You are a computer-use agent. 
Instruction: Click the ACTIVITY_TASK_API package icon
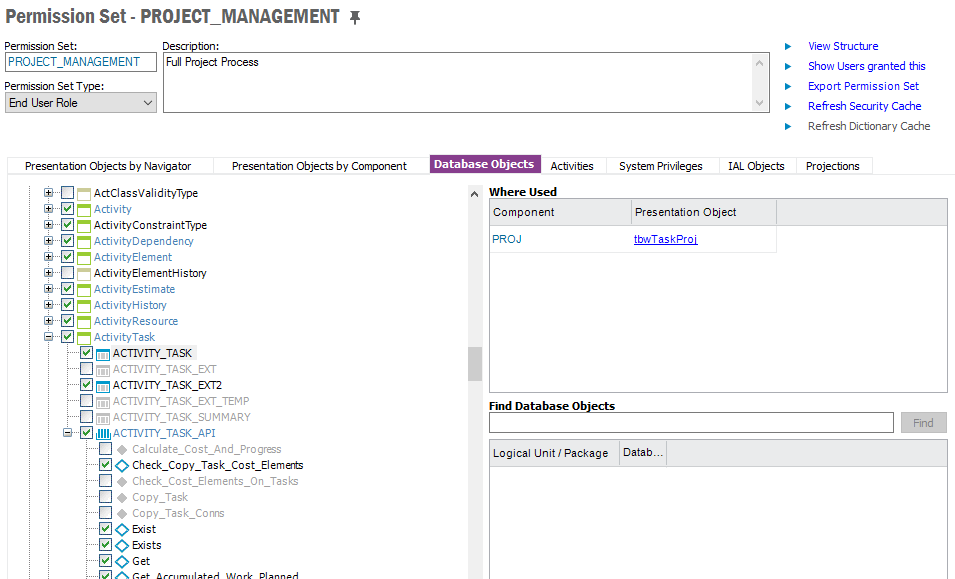pos(103,433)
